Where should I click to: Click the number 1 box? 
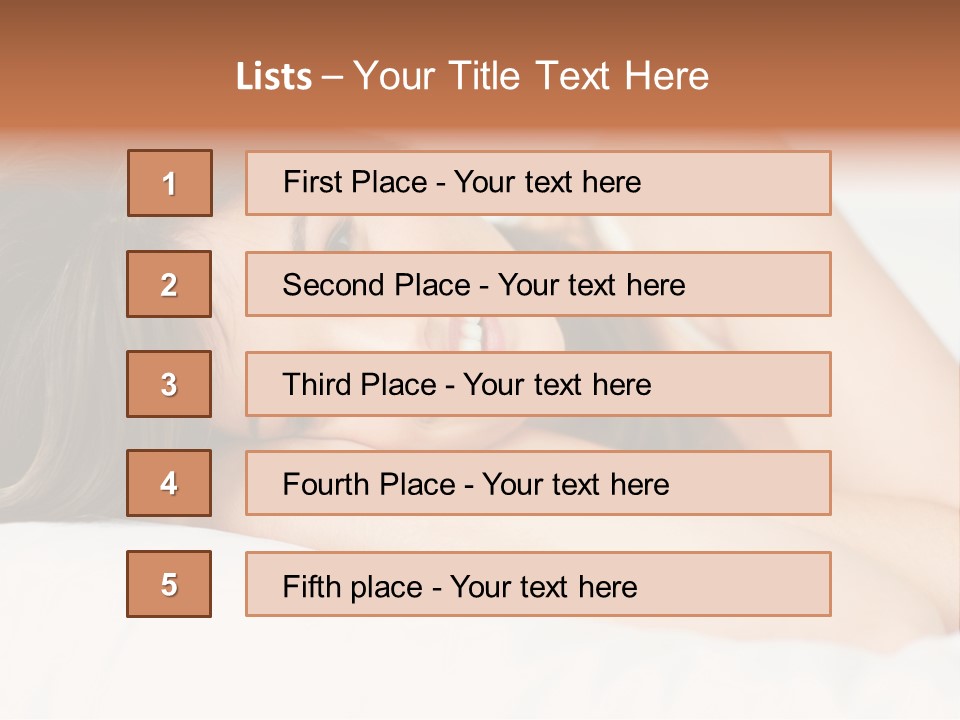click(x=169, y=183)
